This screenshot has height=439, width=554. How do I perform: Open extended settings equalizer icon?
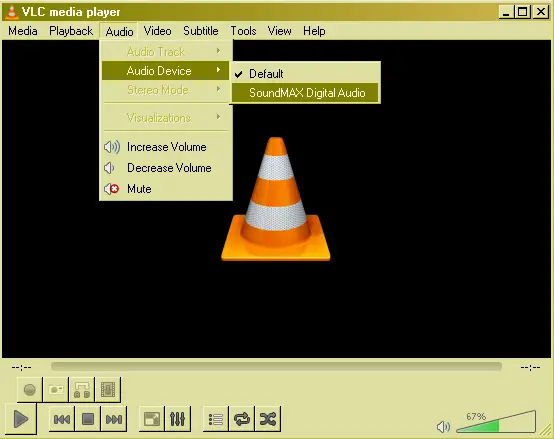[x=178, y=419]
